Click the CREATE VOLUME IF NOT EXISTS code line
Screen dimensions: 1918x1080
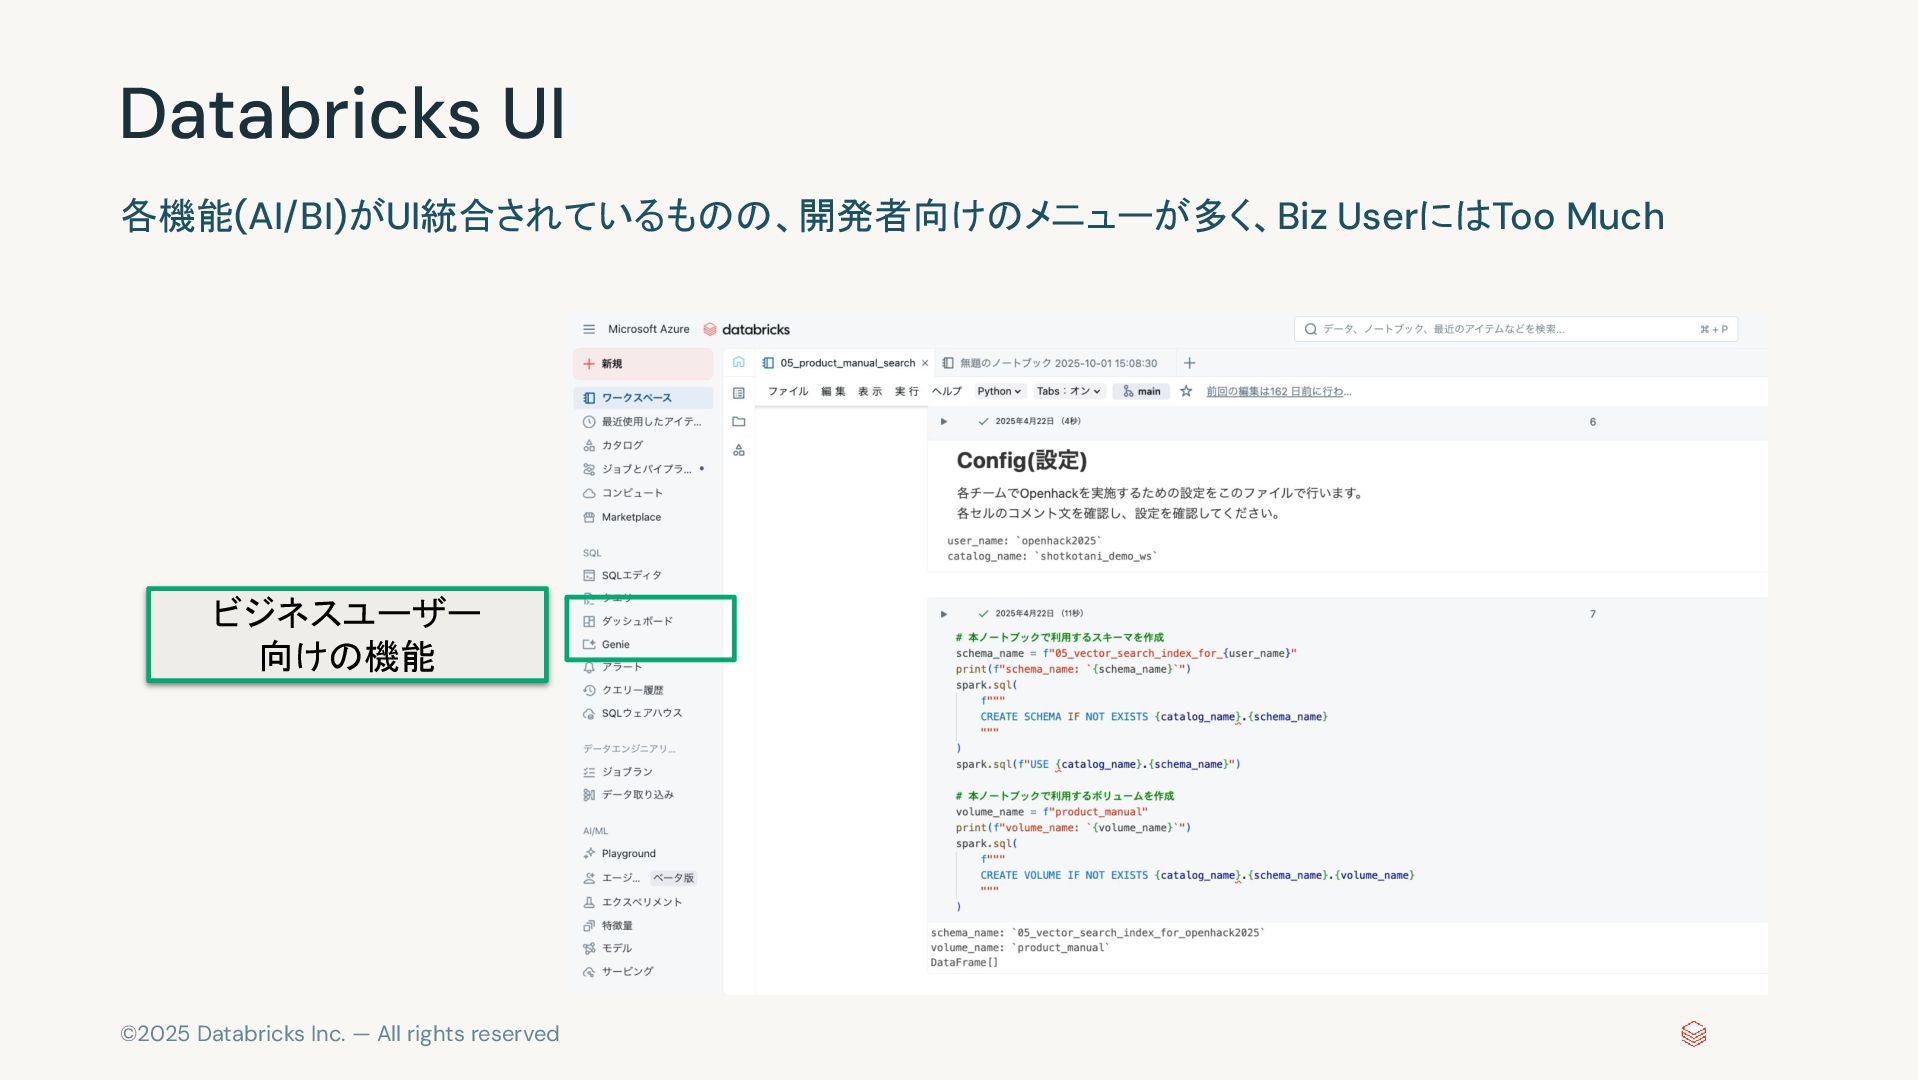pos(1196,875)
